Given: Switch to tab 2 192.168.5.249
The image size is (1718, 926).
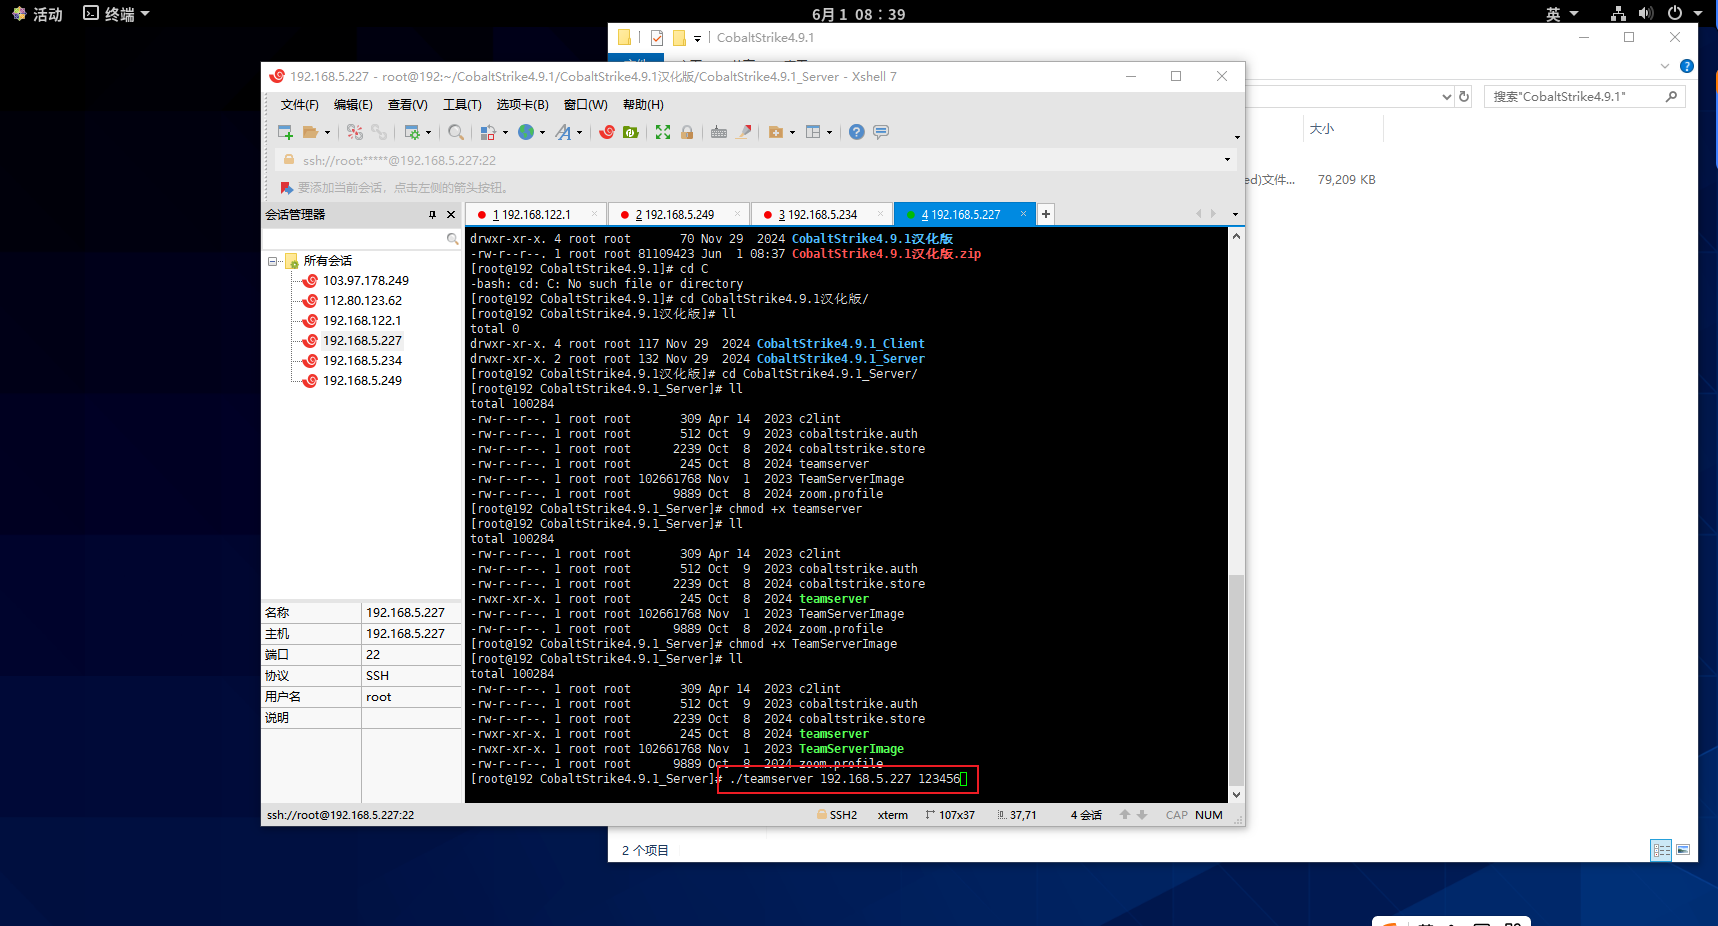Looking at the screenshot, I should tap(678, 215).
